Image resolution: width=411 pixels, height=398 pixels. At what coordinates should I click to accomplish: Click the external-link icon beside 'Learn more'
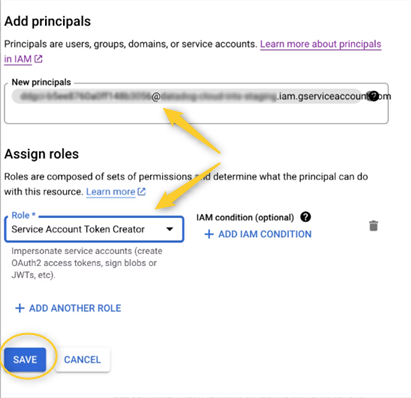pyautogui.click(x=142, y=192)
